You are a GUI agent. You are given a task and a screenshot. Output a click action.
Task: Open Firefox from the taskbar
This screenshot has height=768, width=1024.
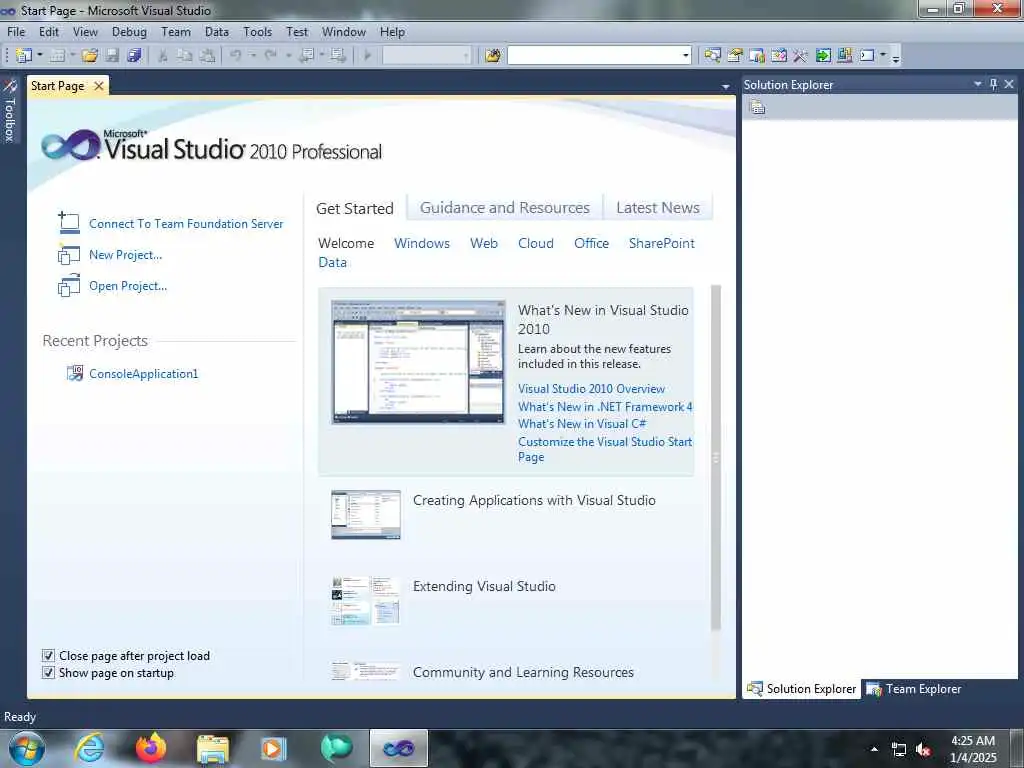tap(151, 748)
